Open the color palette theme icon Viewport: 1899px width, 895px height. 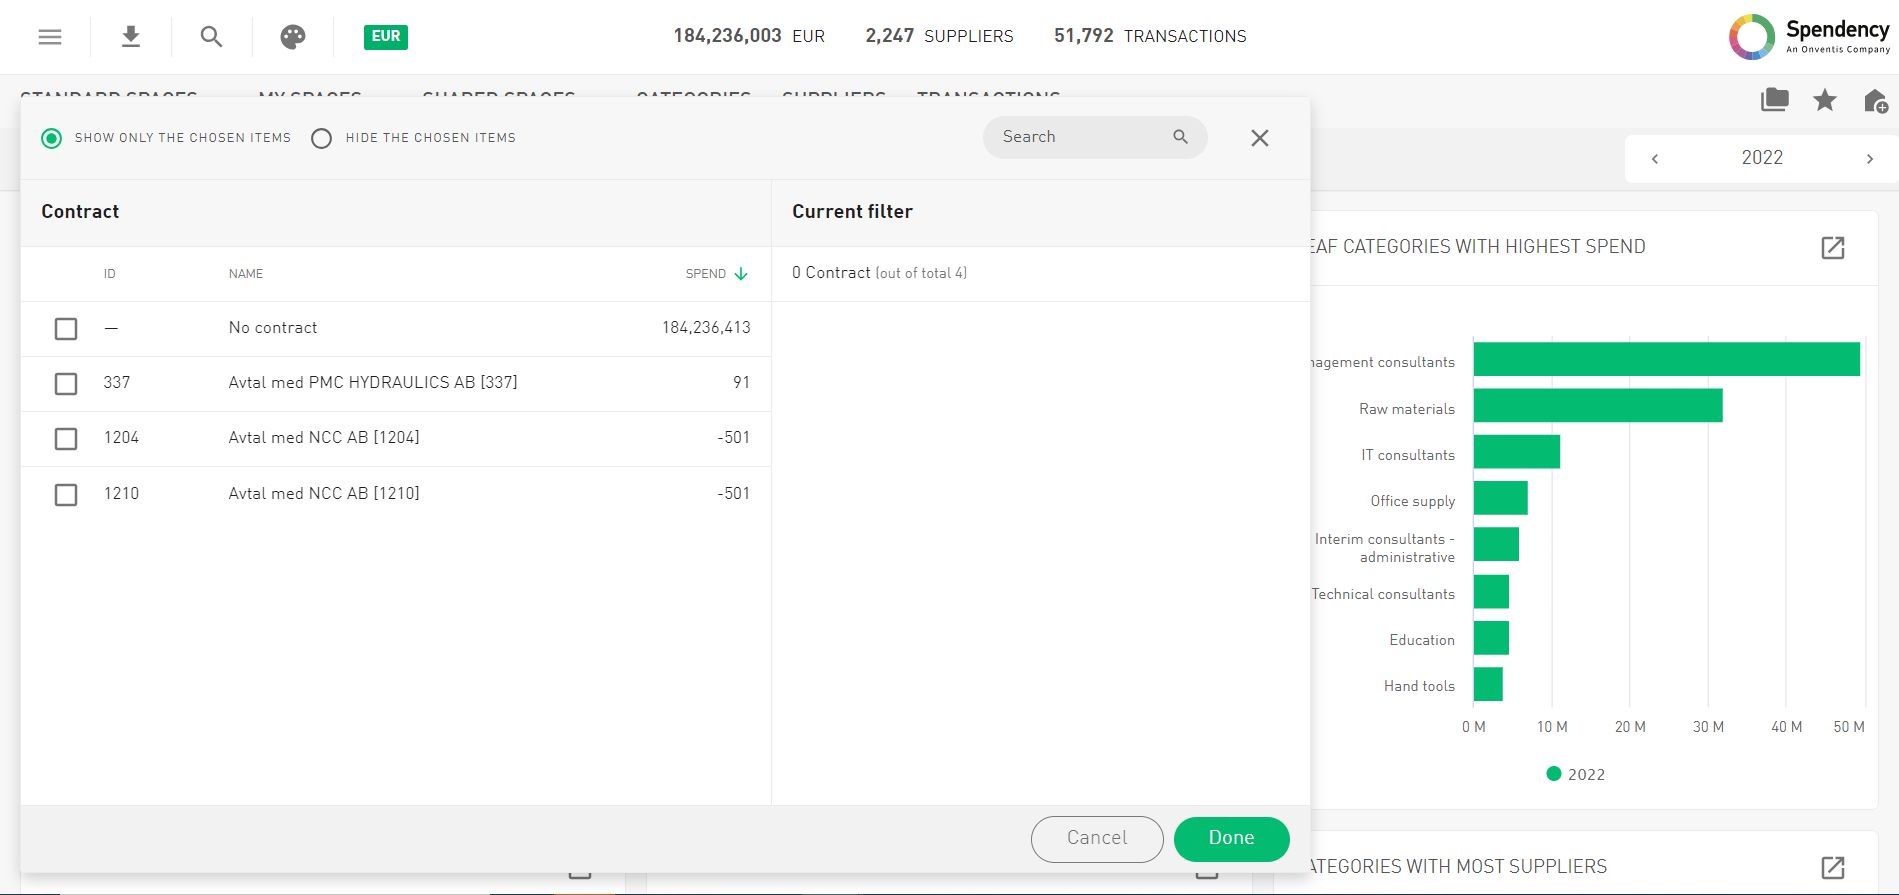tap(292, 37)
